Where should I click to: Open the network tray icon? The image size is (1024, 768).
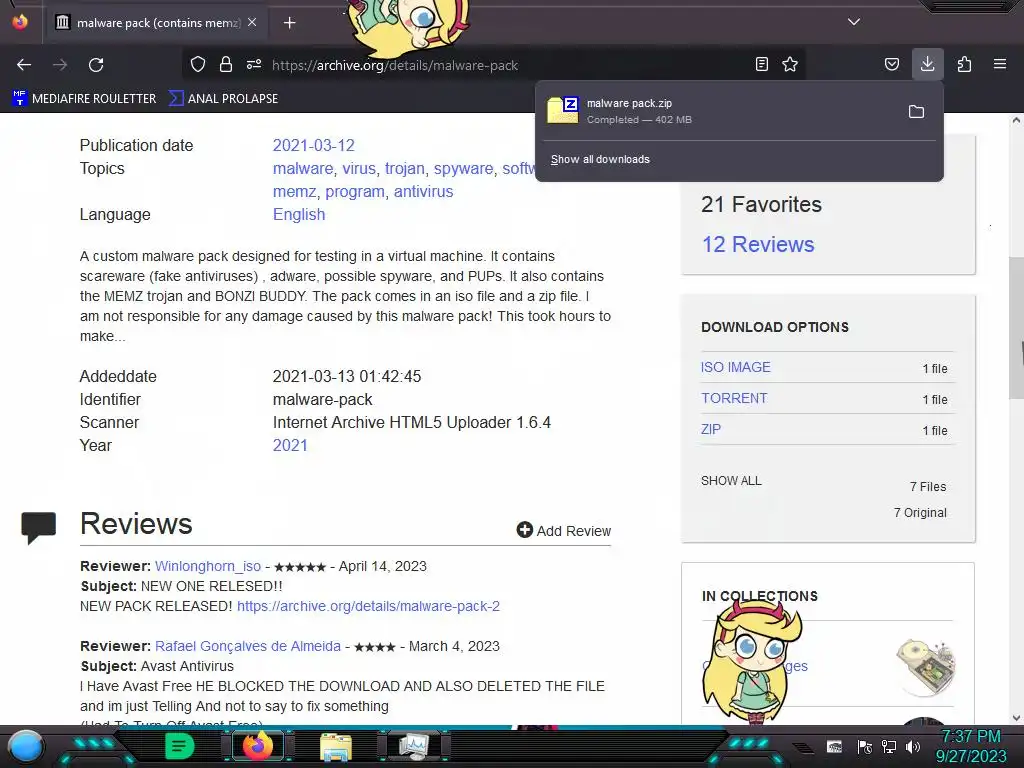pos(889,746)
